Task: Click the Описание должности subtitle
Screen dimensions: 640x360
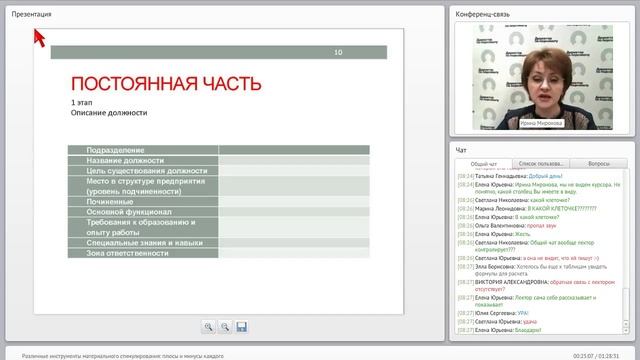Action: pyautogui.click(x=109, y=113)
